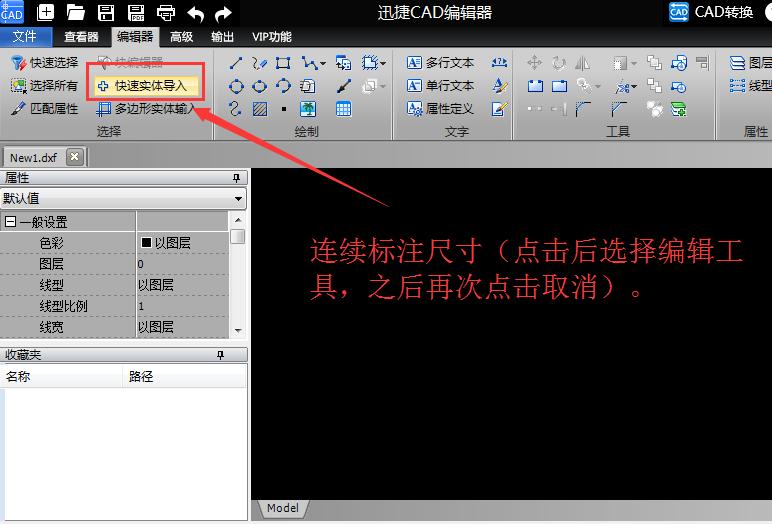Select the Ellipse drawing tool

click(259, 87)
